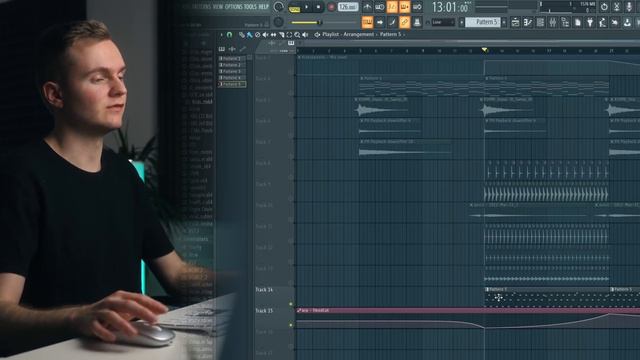The height and width of the screenshot is (360, 640).
Task: Open the Mixer icon
Action: click(x=553, y=22)
